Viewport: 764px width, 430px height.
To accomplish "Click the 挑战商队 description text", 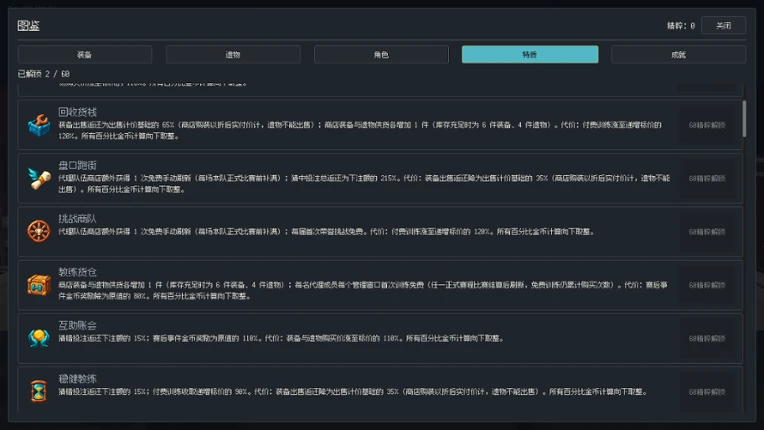I will pos(326,232).
